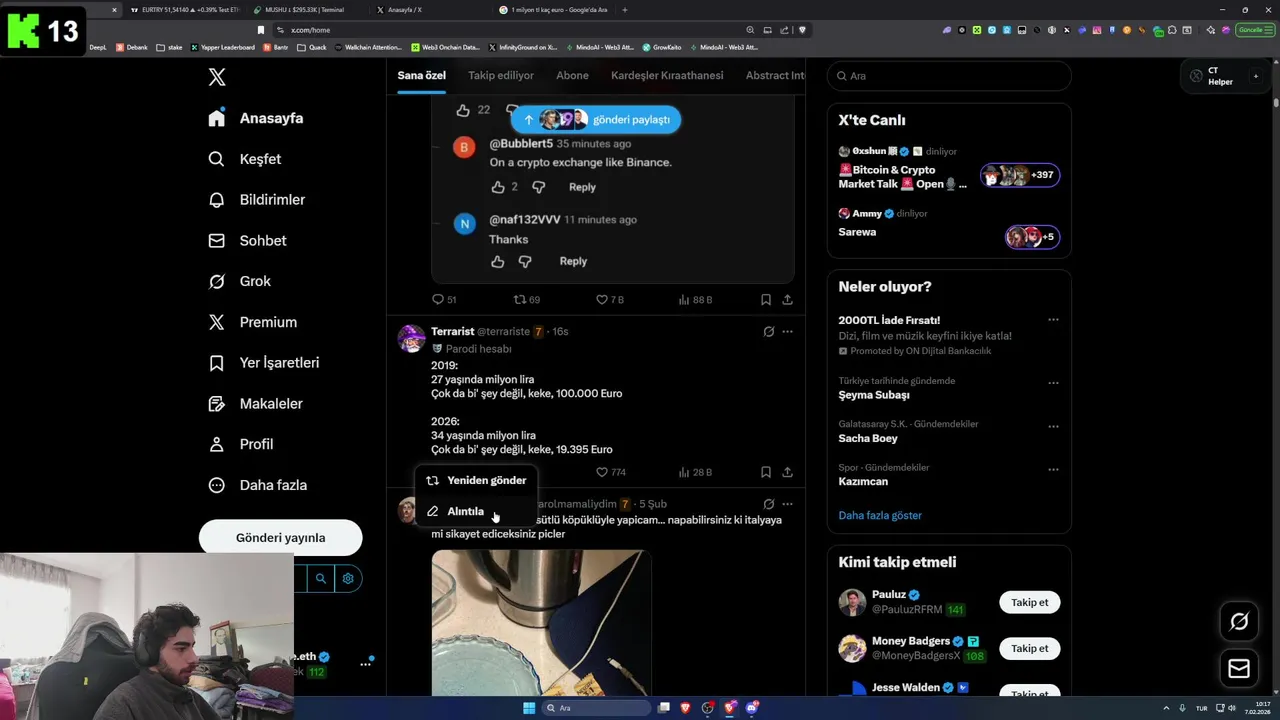Viewport: 1280px width, 720px height.
Task: Open Premium in the sidebar
Action: tap(253, 322)
